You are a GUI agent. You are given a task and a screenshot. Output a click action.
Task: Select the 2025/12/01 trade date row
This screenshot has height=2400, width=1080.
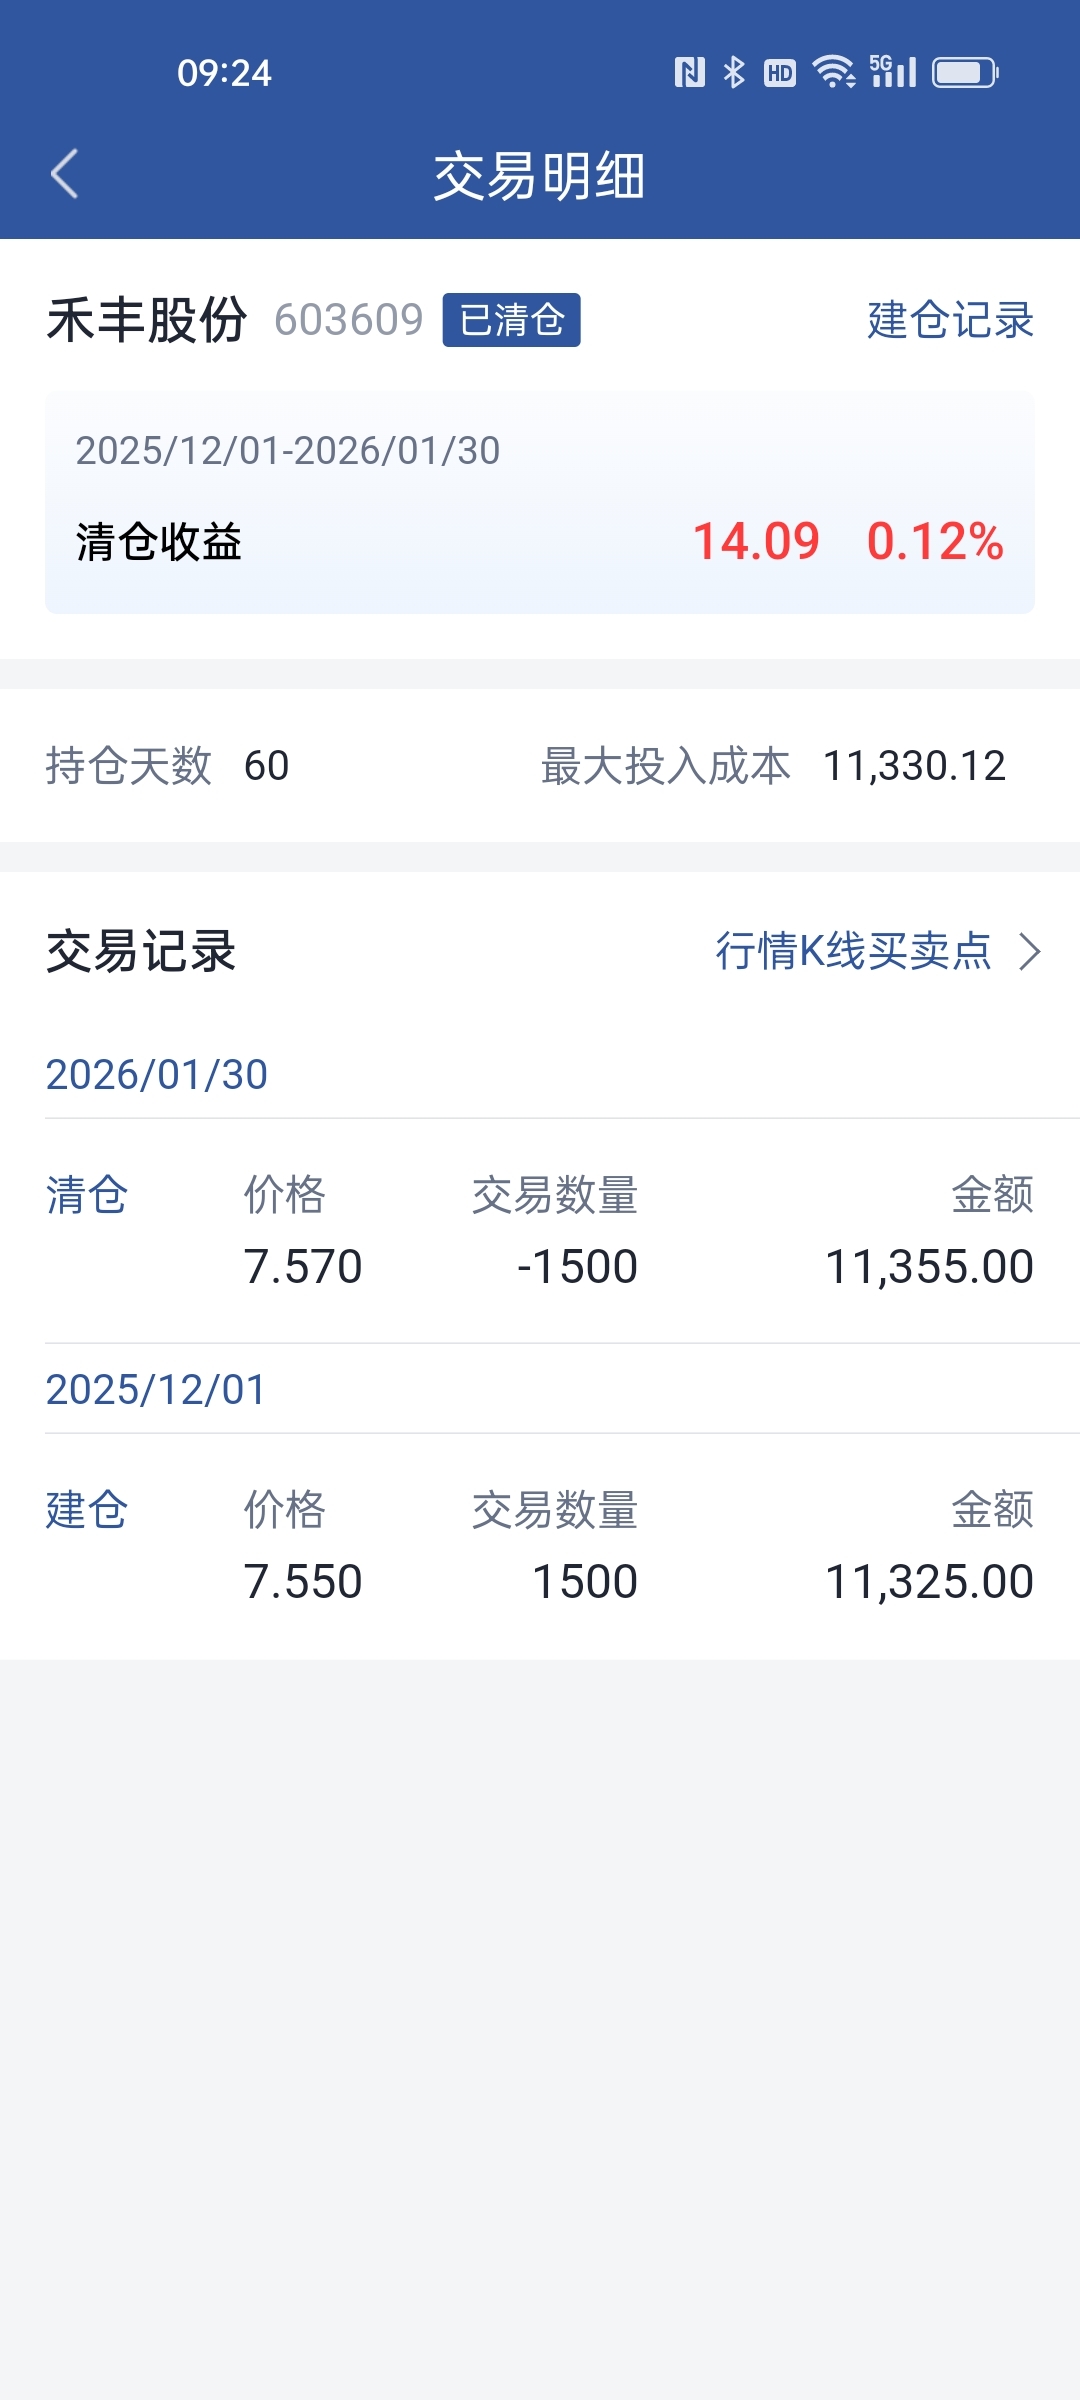156,1390
